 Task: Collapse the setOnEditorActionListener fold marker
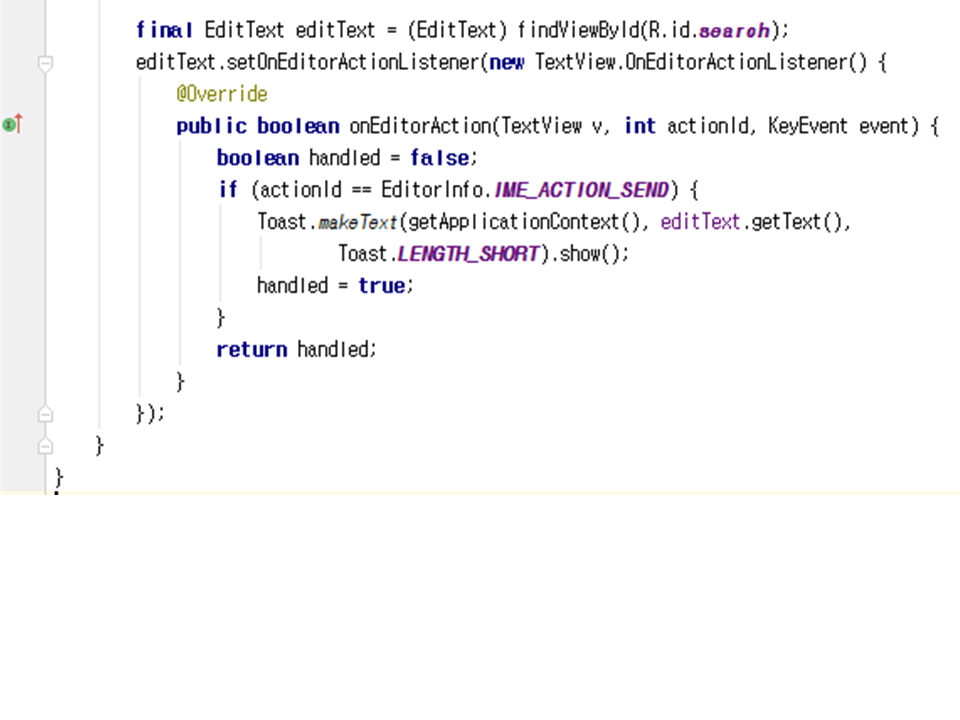[44, 63]
